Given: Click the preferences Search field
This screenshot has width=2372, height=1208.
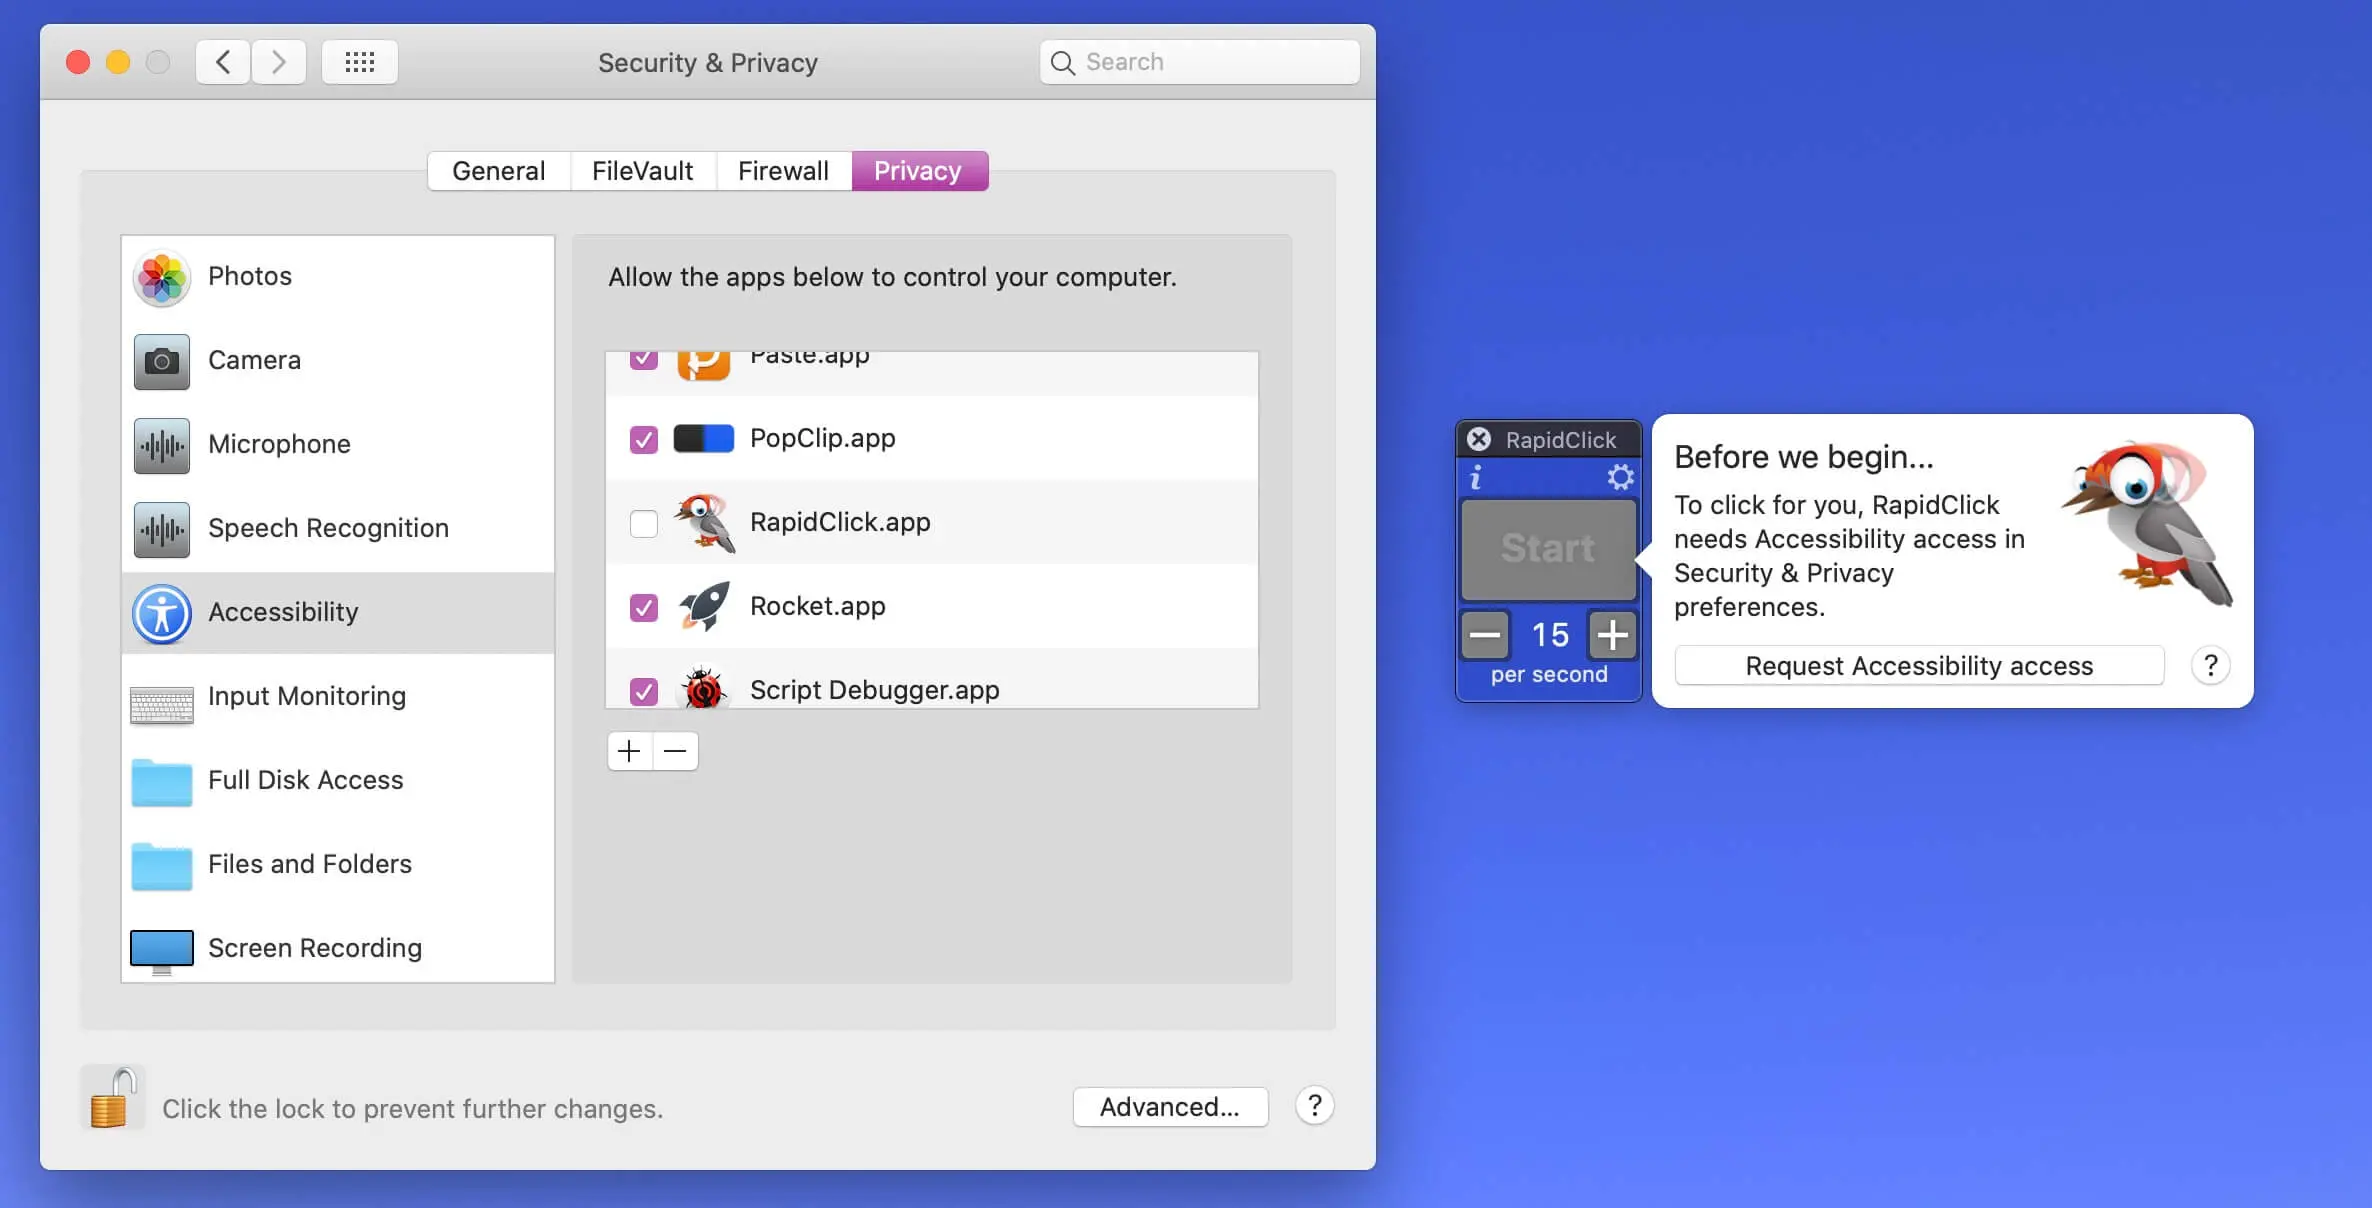Looking at the screenshot, I should tap(1200, 62).
